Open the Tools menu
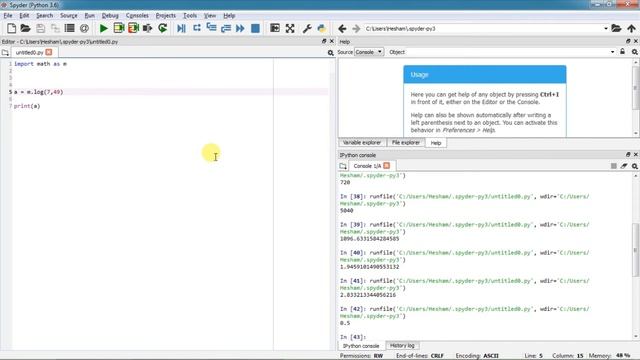This screenshot has width=640, height=360. tap(190, 16)
